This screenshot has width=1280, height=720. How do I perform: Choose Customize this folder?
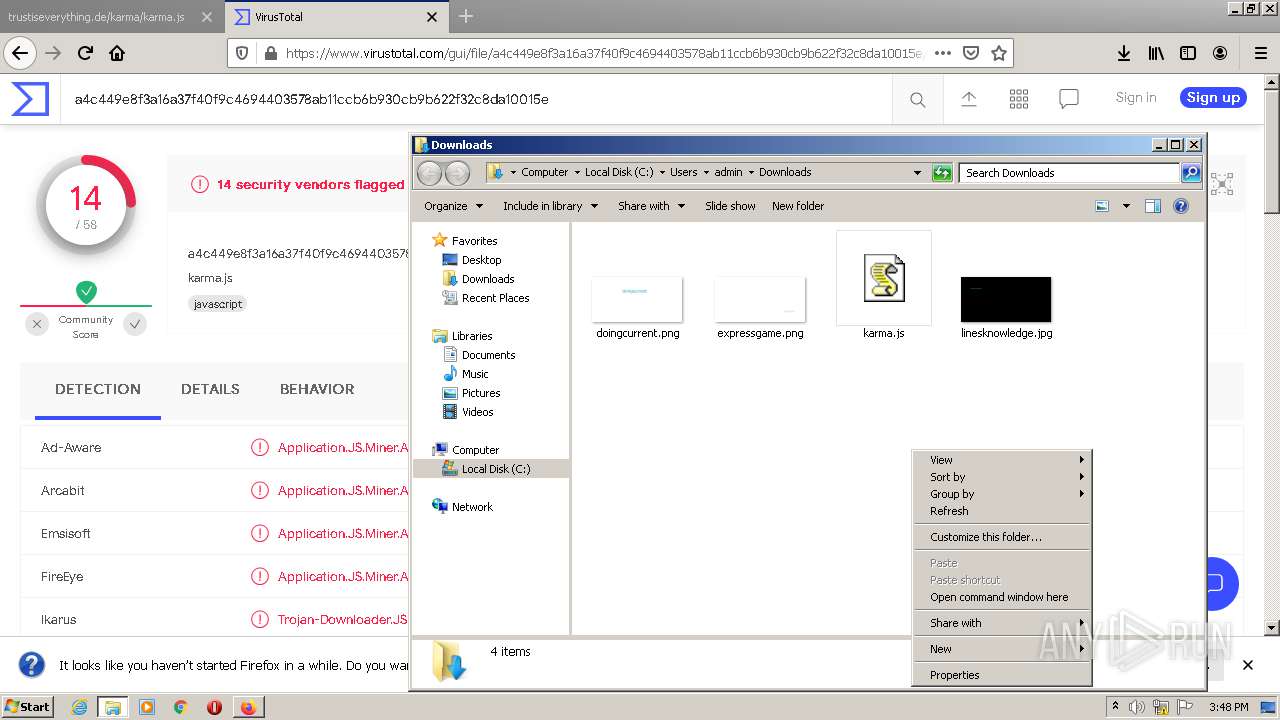tap(1001, 537)
